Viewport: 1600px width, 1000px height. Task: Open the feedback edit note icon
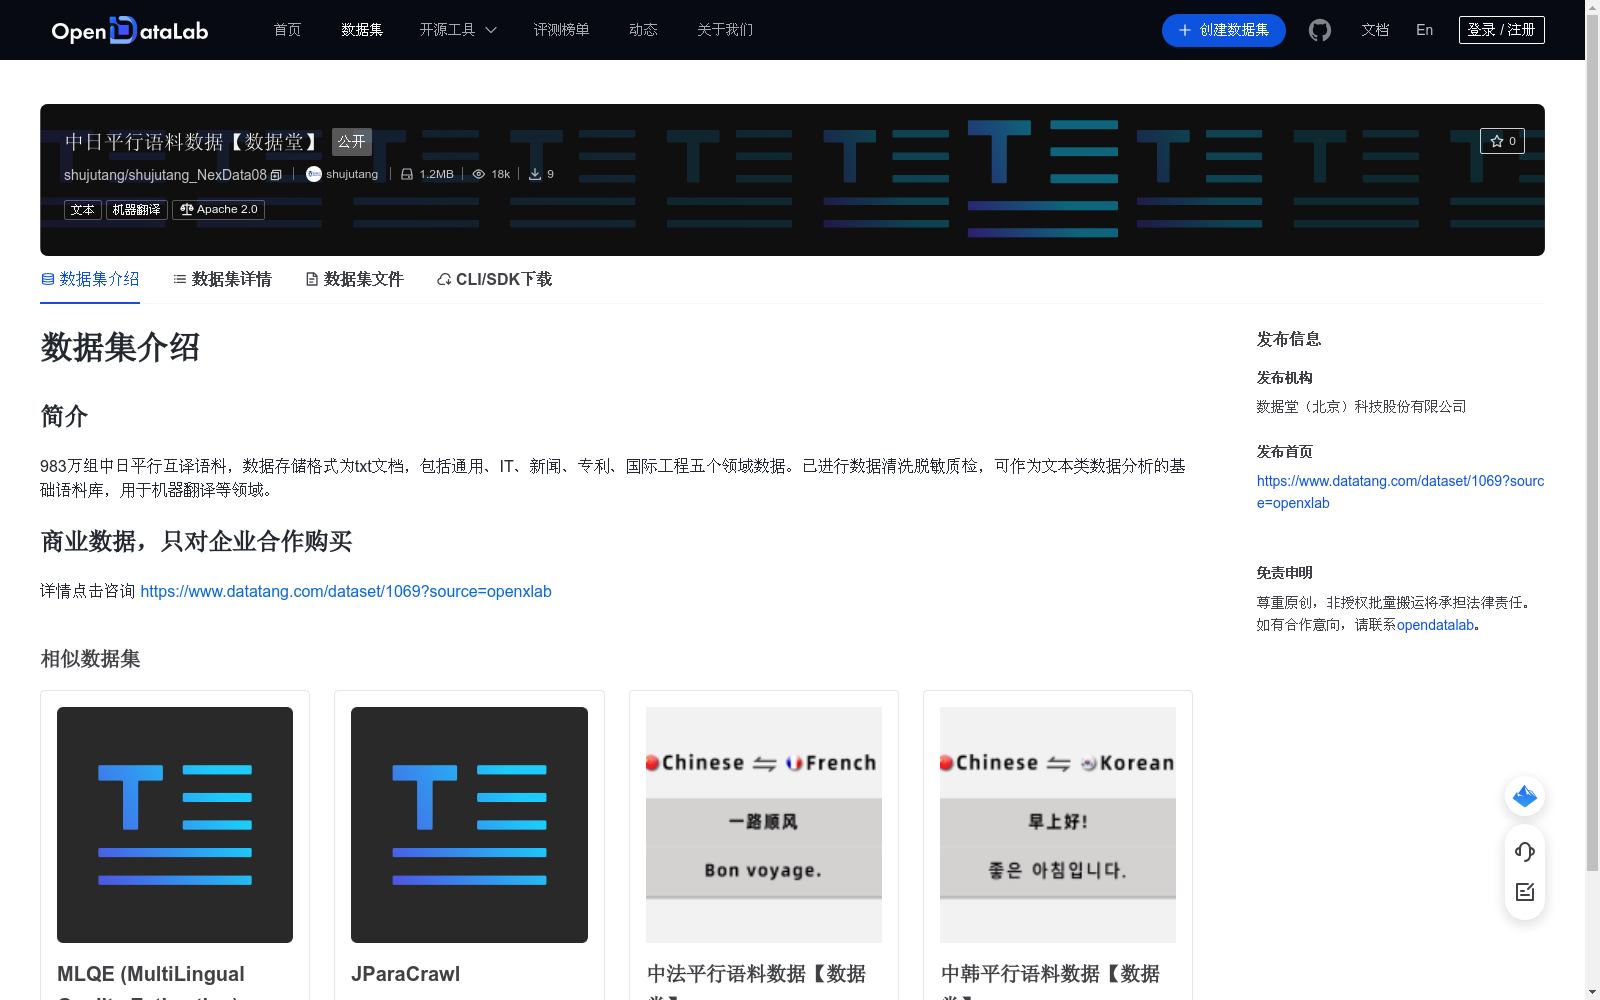(1525, 892)
